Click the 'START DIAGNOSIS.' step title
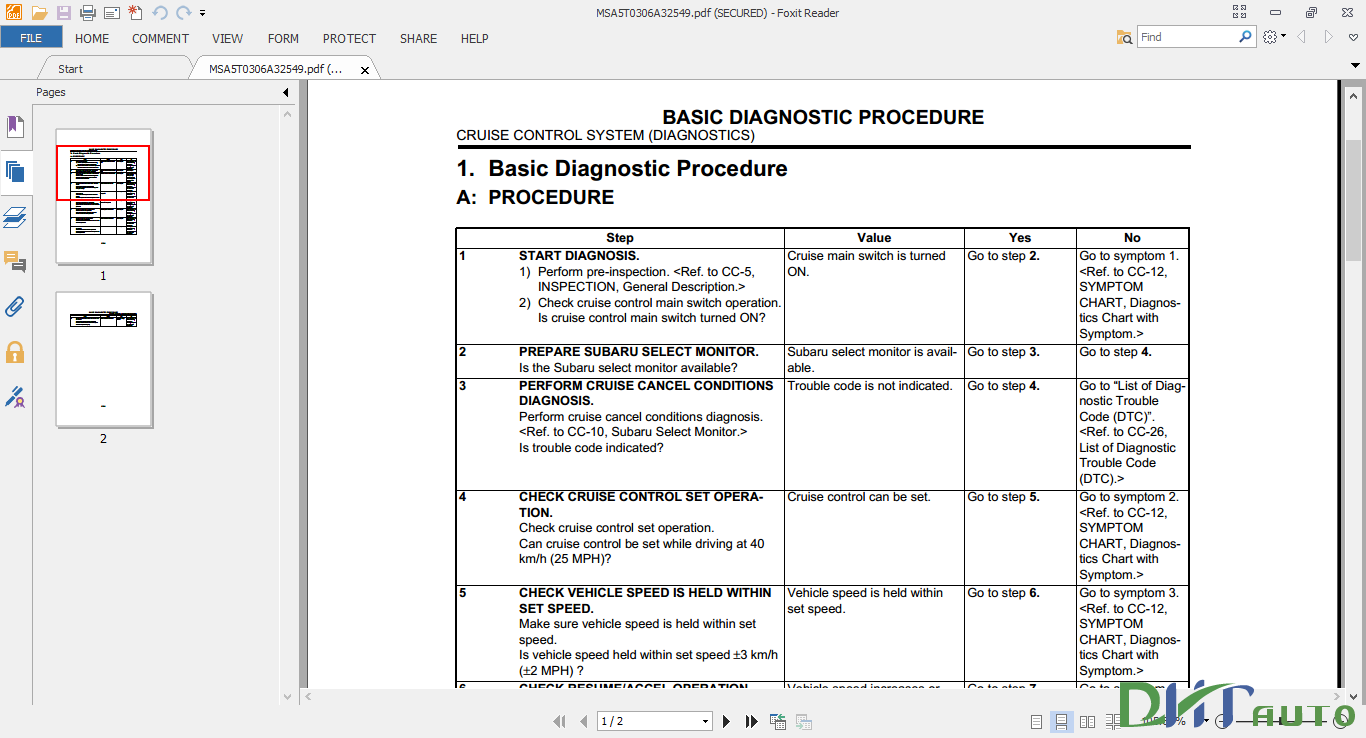The image size is (1366, 738). click(579, 256)
